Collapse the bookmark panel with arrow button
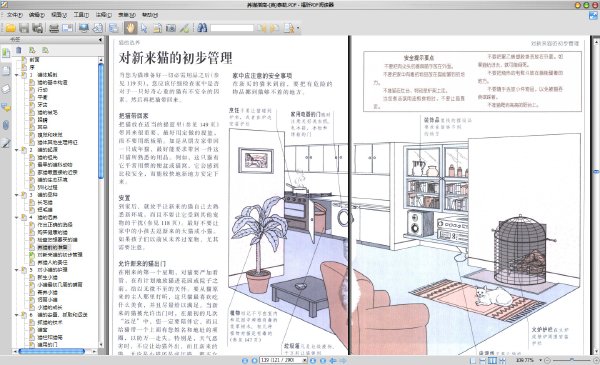The width and height of the screenshot is (600, 365). (x=100, y=39)
